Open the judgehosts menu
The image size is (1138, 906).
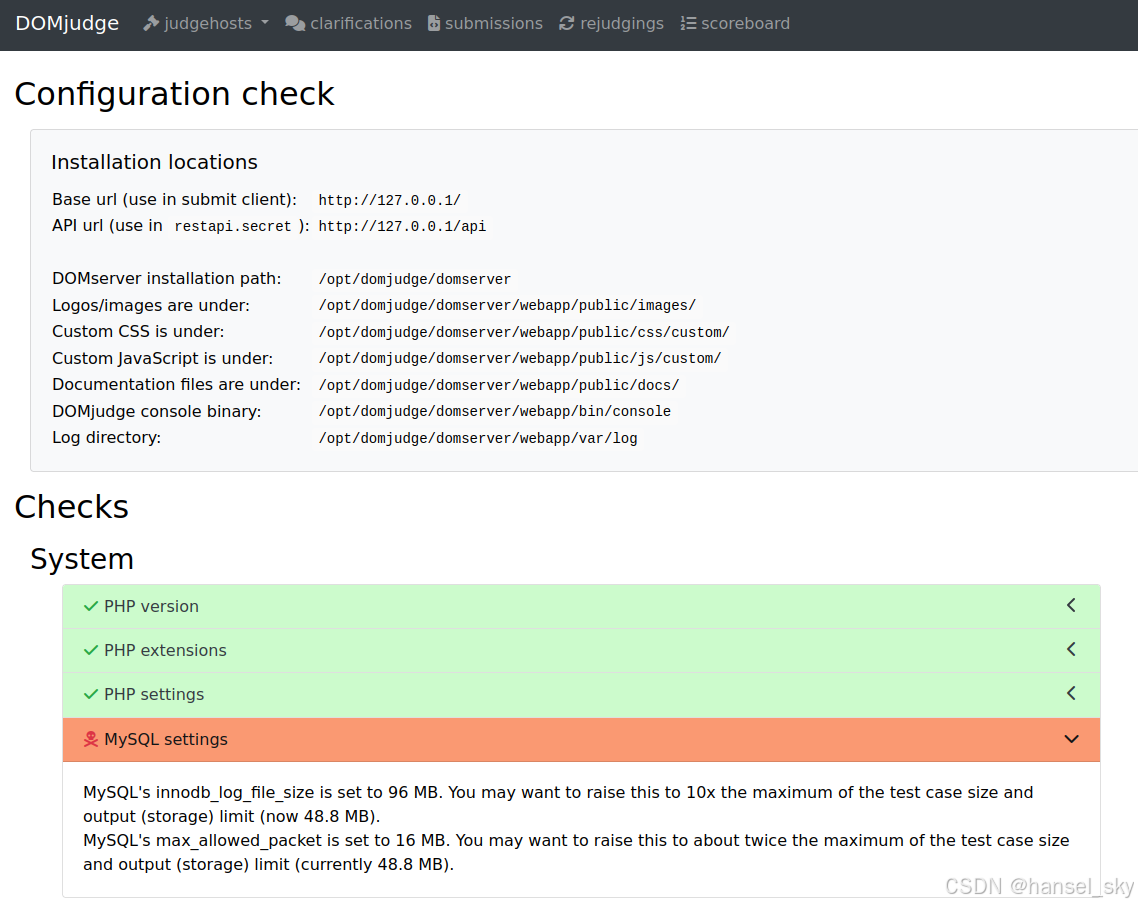pyautogui.click(x=206, y=23)
